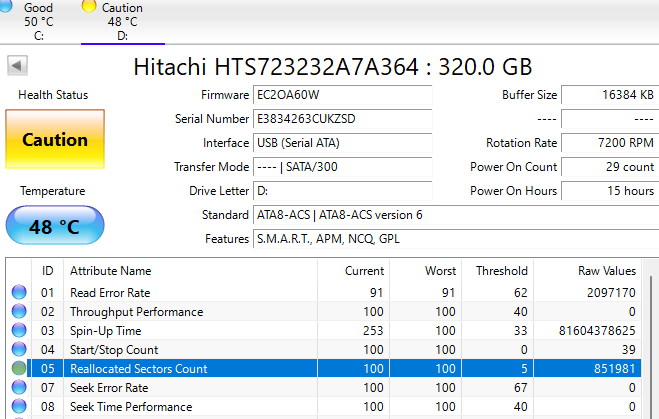This screenshot has width=659, height=419.
Task: Click the Buffer Size value 16384 KB
Action: click(x=610, y=95)
